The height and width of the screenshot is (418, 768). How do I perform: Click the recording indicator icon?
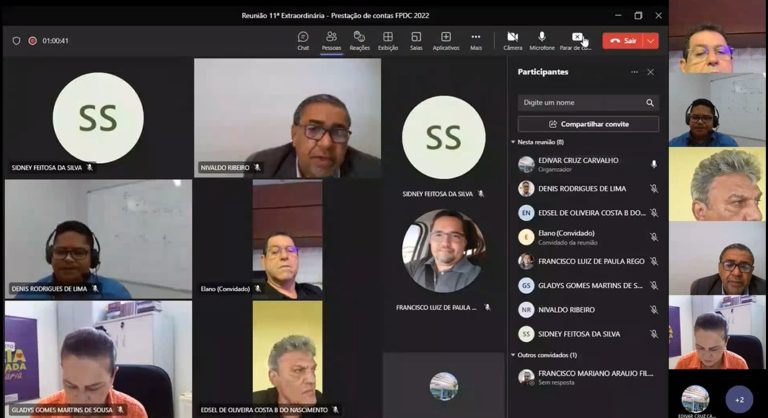(32, 41)
